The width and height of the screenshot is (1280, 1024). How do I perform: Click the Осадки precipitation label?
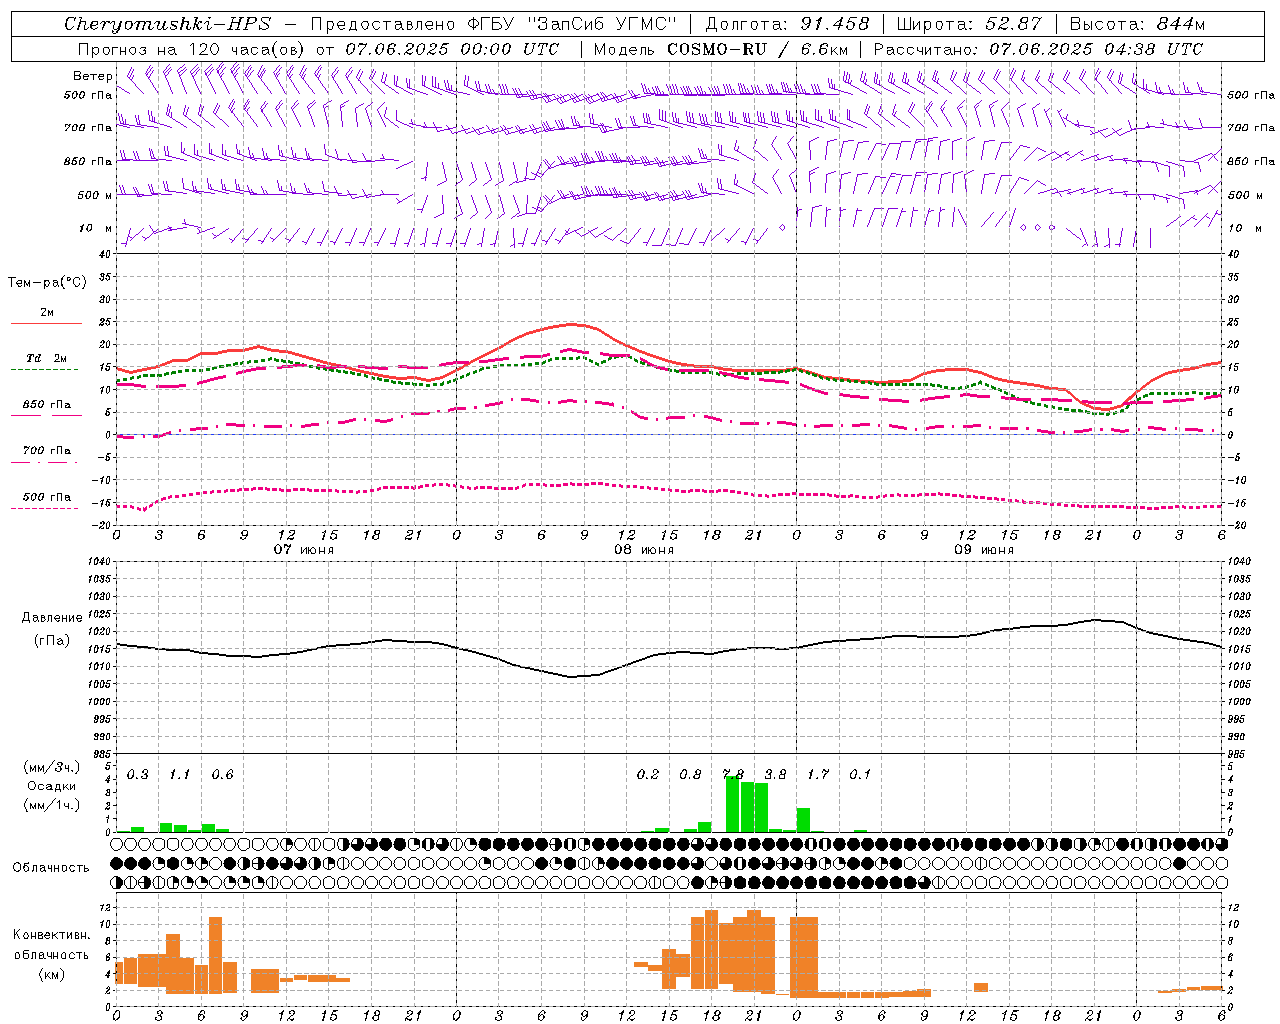(52, 787)
